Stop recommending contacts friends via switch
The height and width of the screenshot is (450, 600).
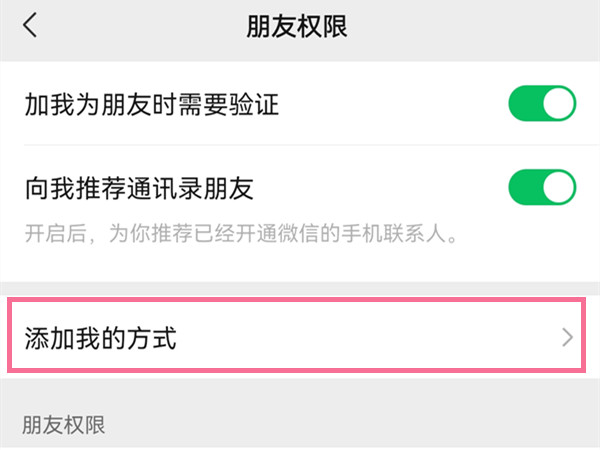542,187
